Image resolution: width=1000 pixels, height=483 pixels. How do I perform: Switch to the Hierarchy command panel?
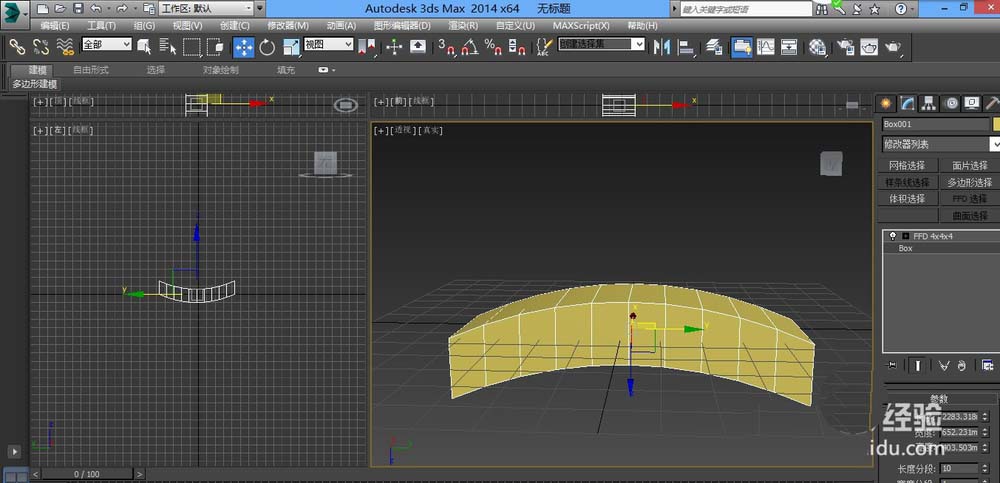pos(929,103)
